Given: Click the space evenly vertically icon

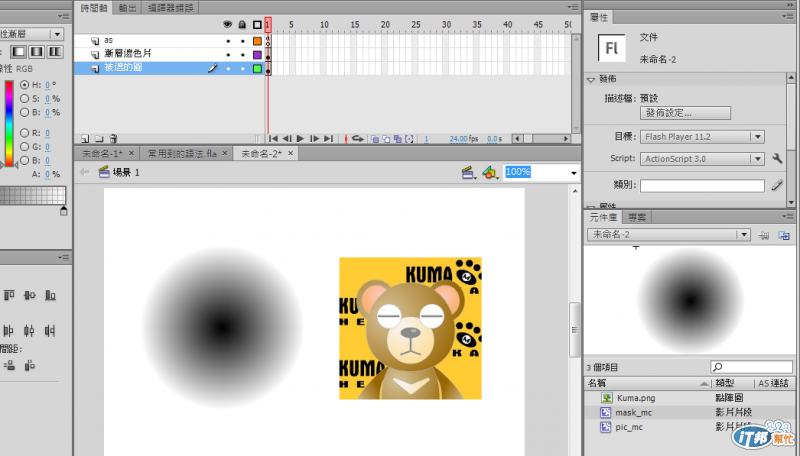Looking at the screenshot, I should point(9,365).
